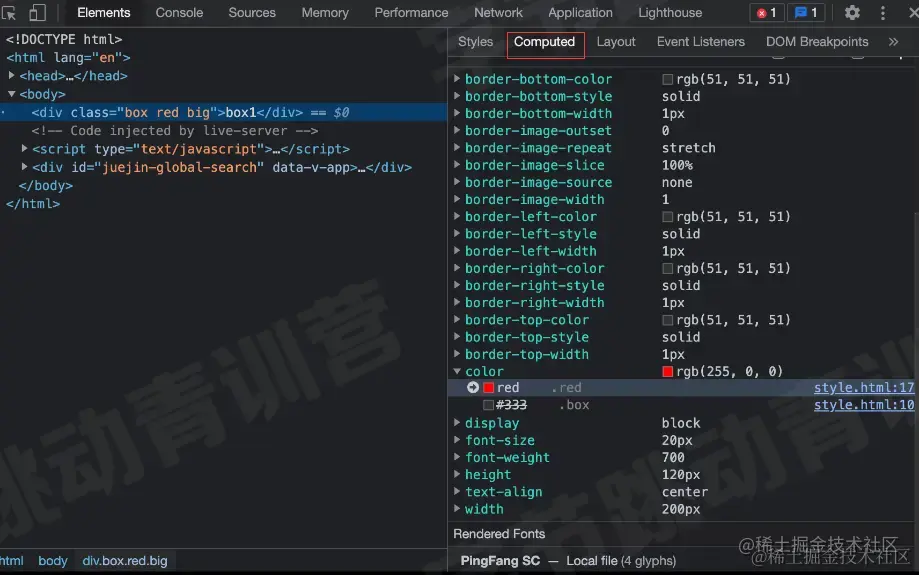
Task: Open the Performance tab
Action: [x=411, y=12]
